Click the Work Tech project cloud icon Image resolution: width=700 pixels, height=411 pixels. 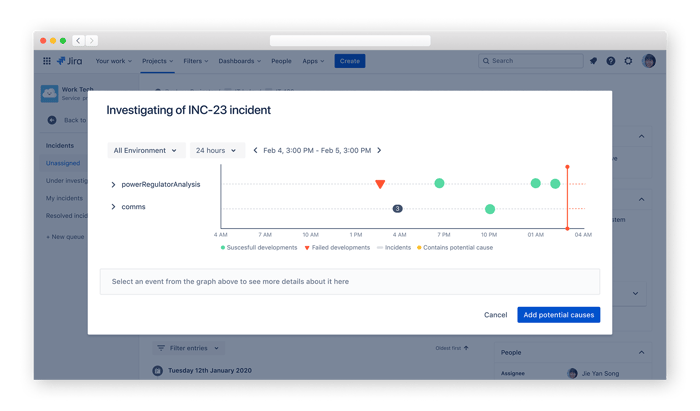coord(49,94)
